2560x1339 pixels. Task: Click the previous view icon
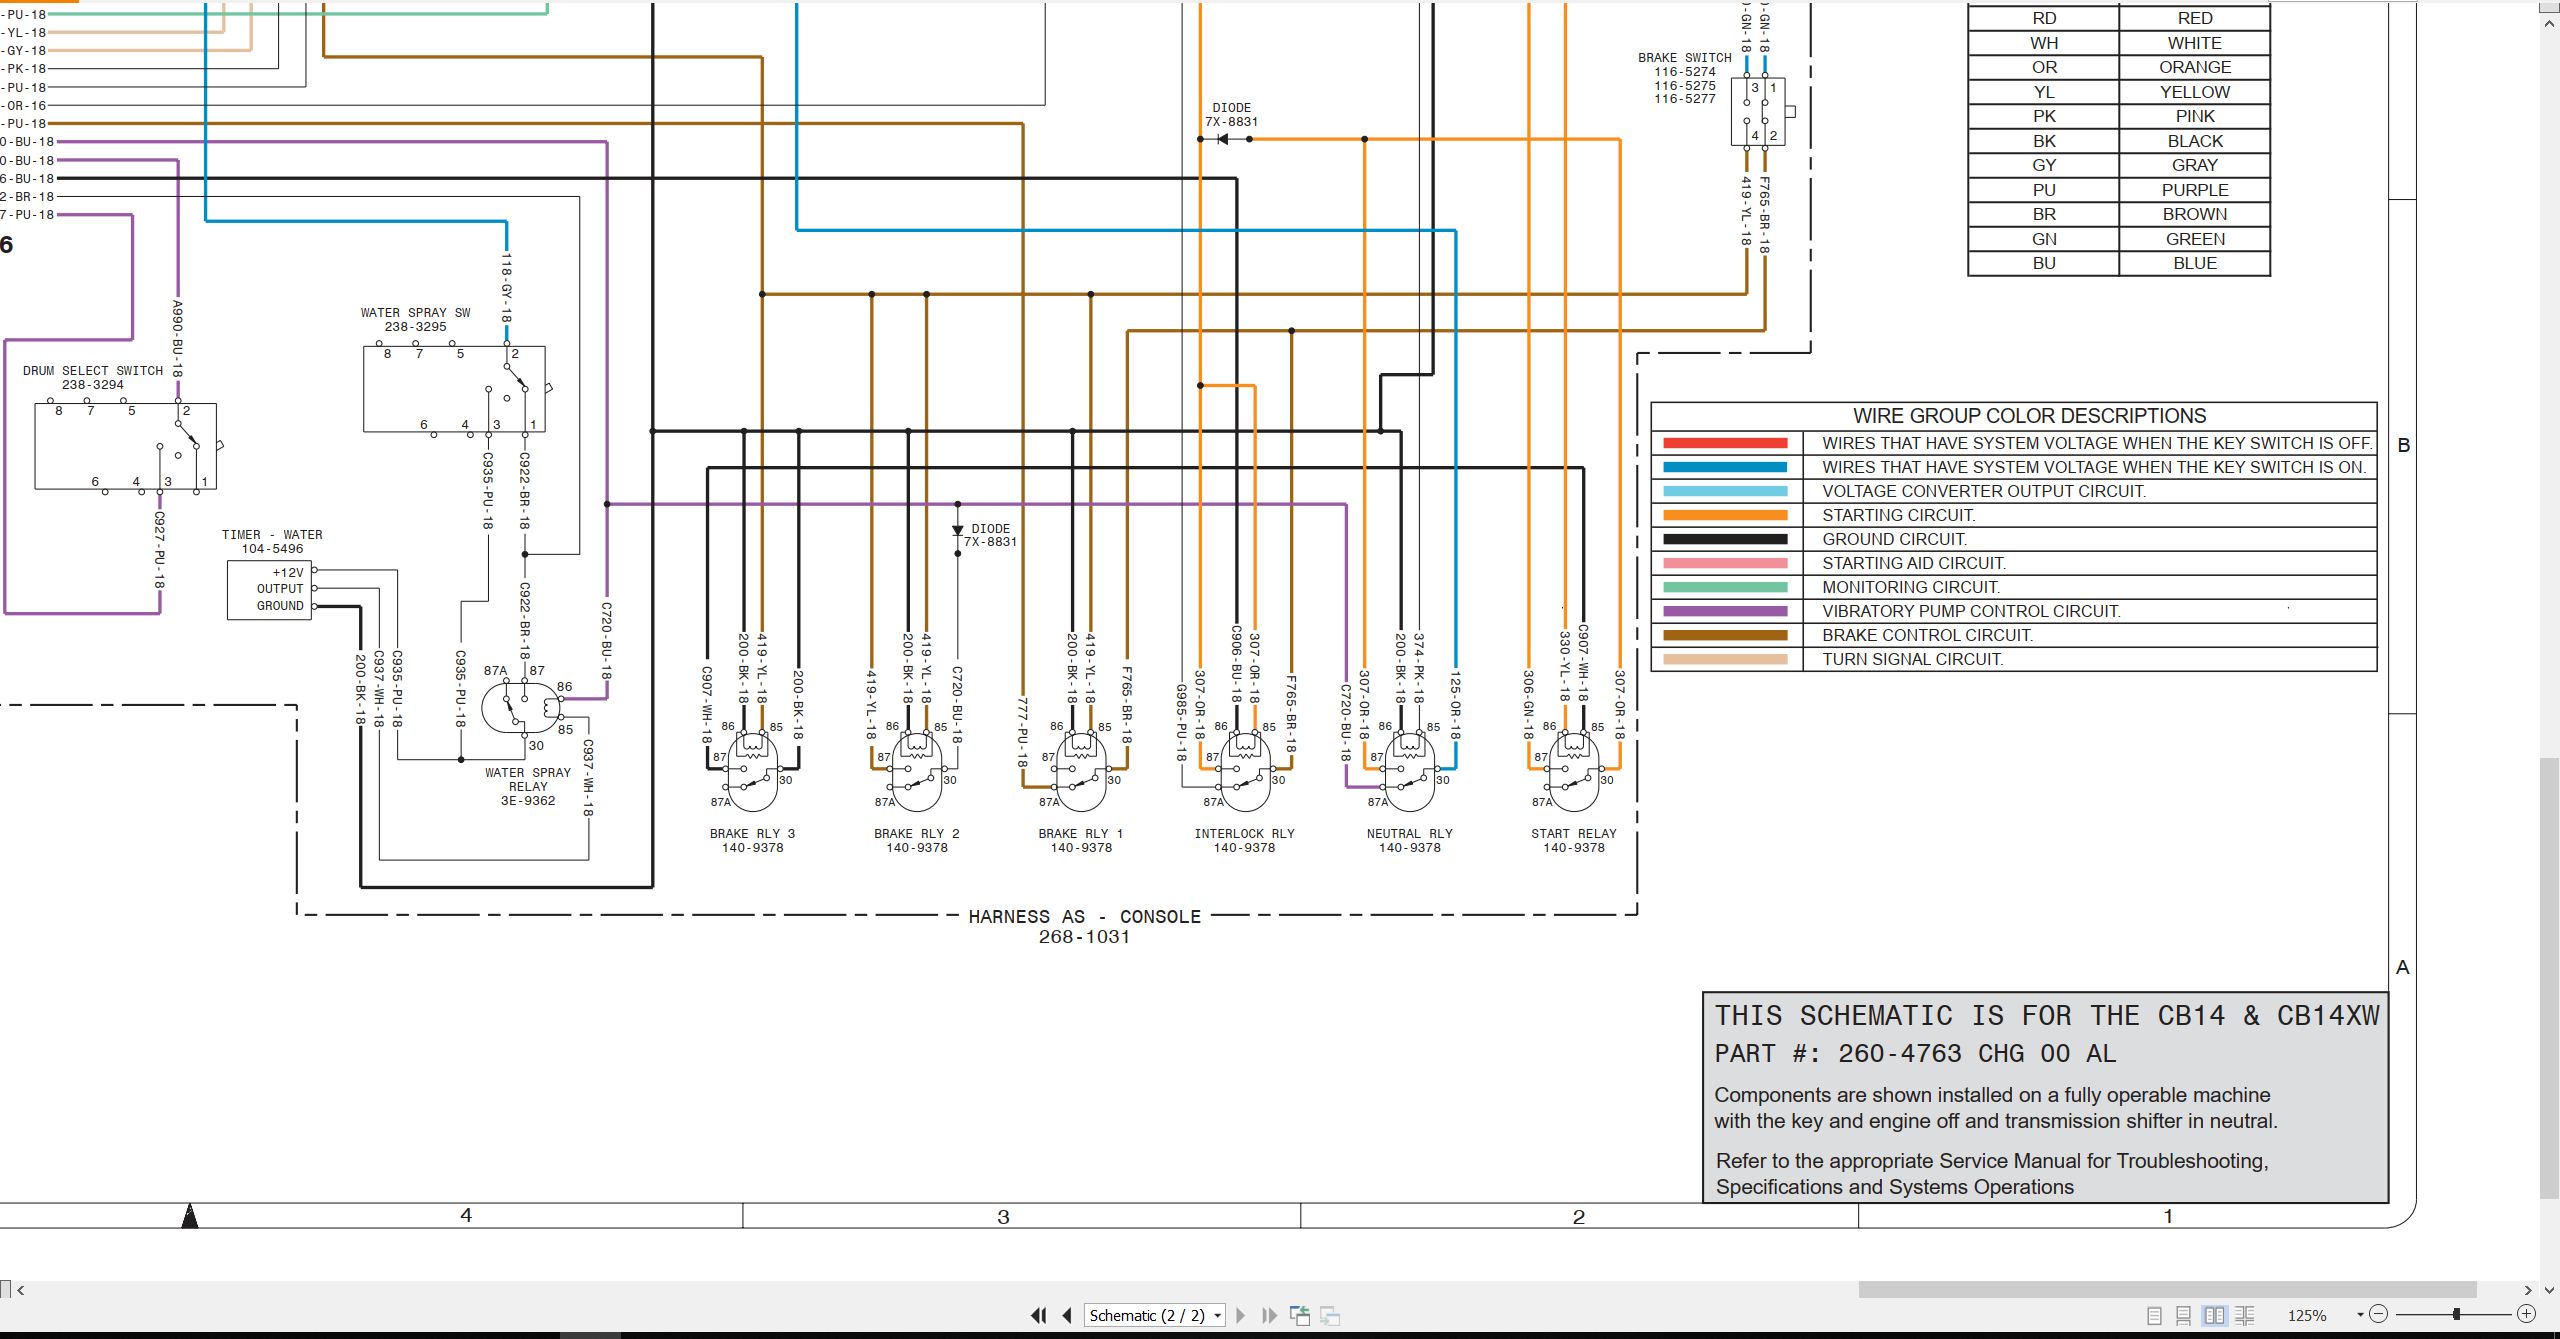1300,1315
